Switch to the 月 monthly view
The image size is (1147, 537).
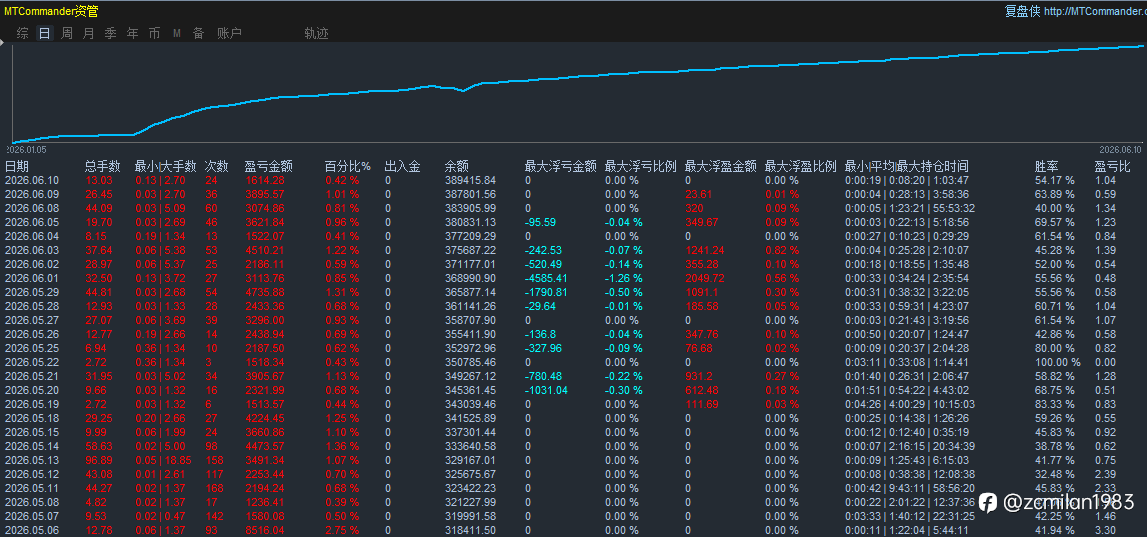[x=89, y=33]
